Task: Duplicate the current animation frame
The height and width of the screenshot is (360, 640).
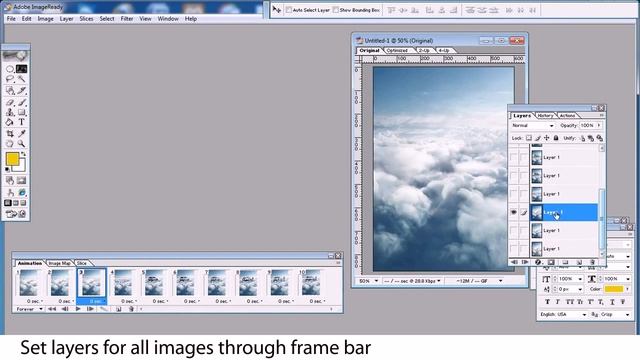Action: (118, 309)
